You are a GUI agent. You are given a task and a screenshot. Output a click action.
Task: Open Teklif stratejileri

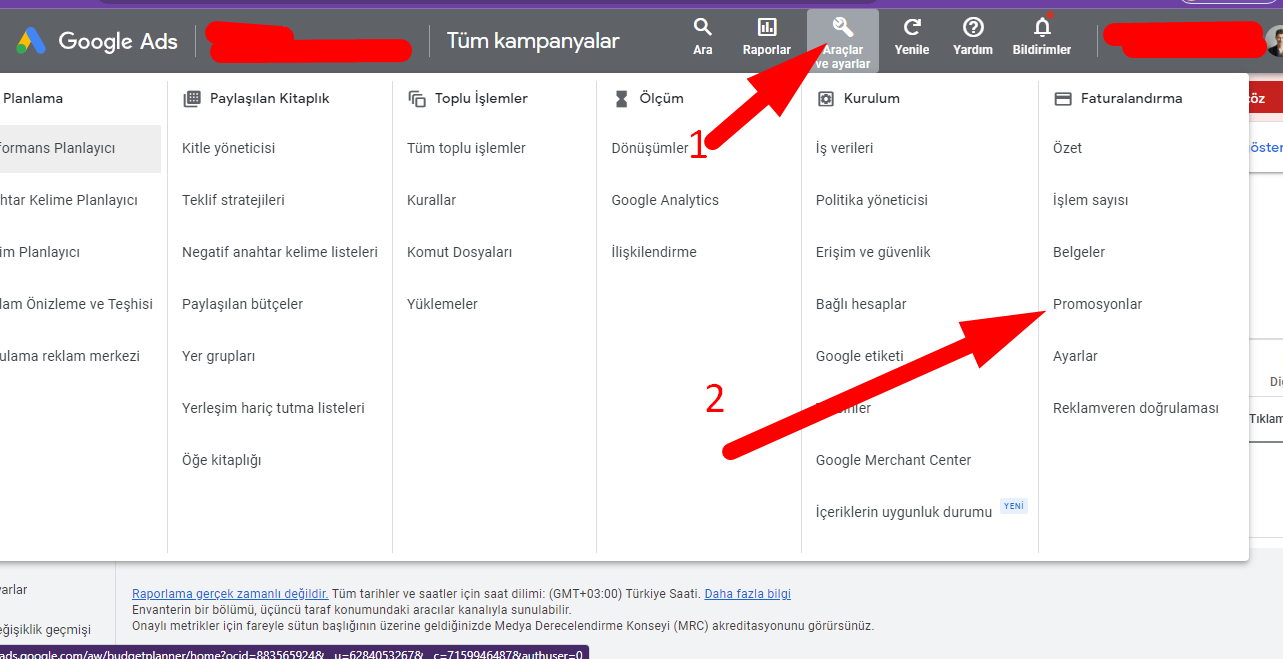(x=233, y=200)
